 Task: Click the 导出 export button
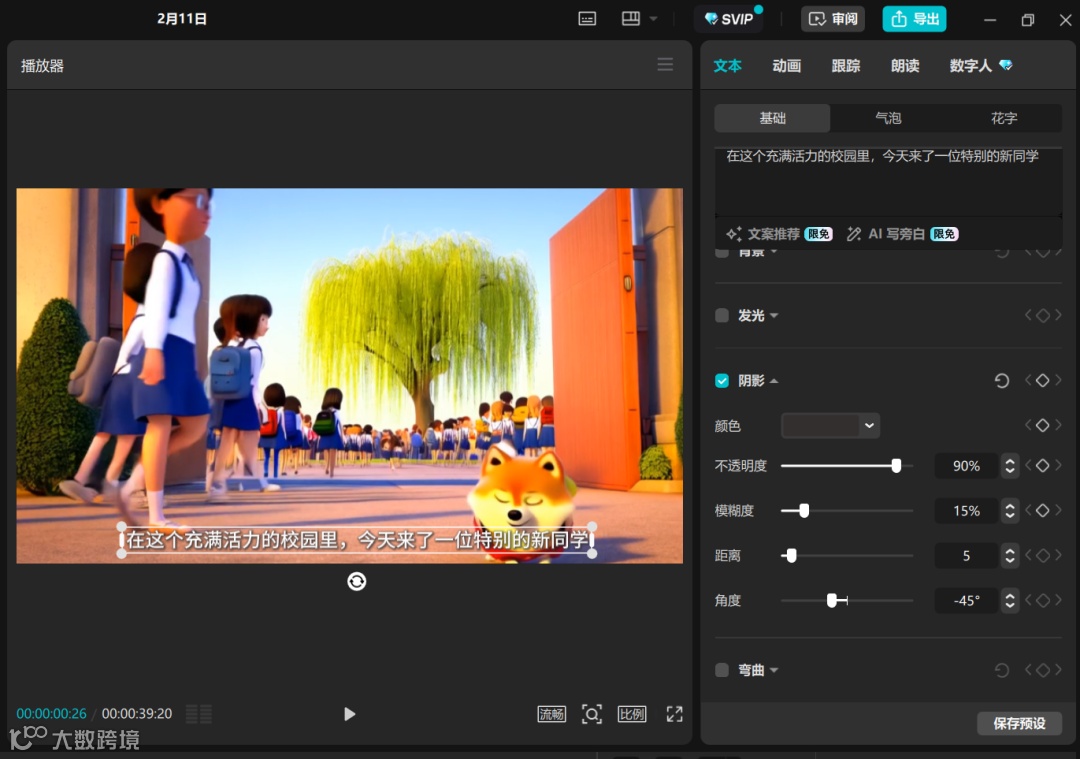(x=915, y=19)
